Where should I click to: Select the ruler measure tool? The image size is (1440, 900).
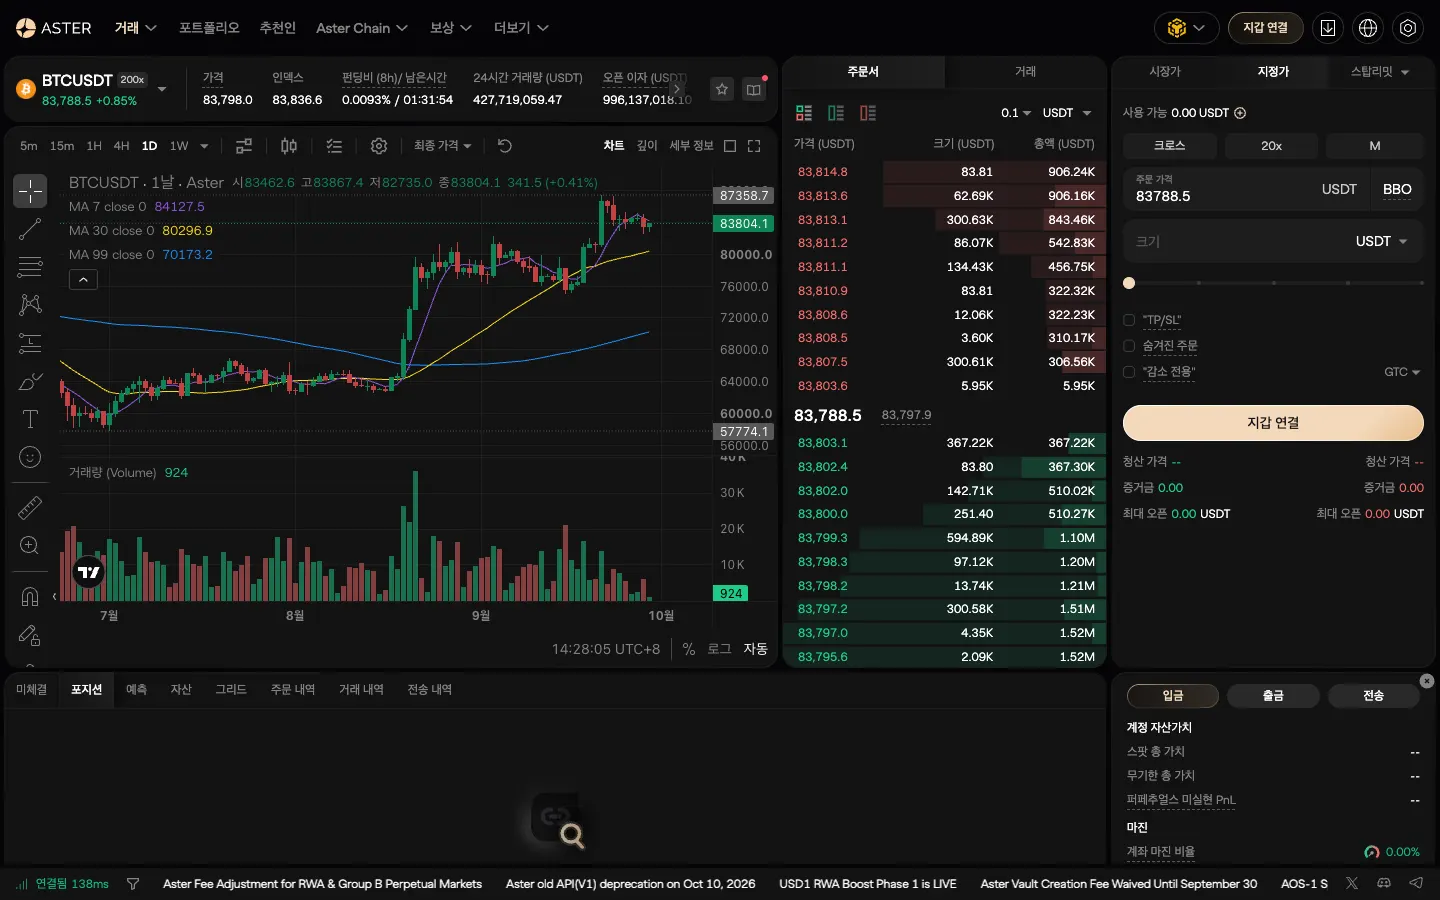[30, 508]
